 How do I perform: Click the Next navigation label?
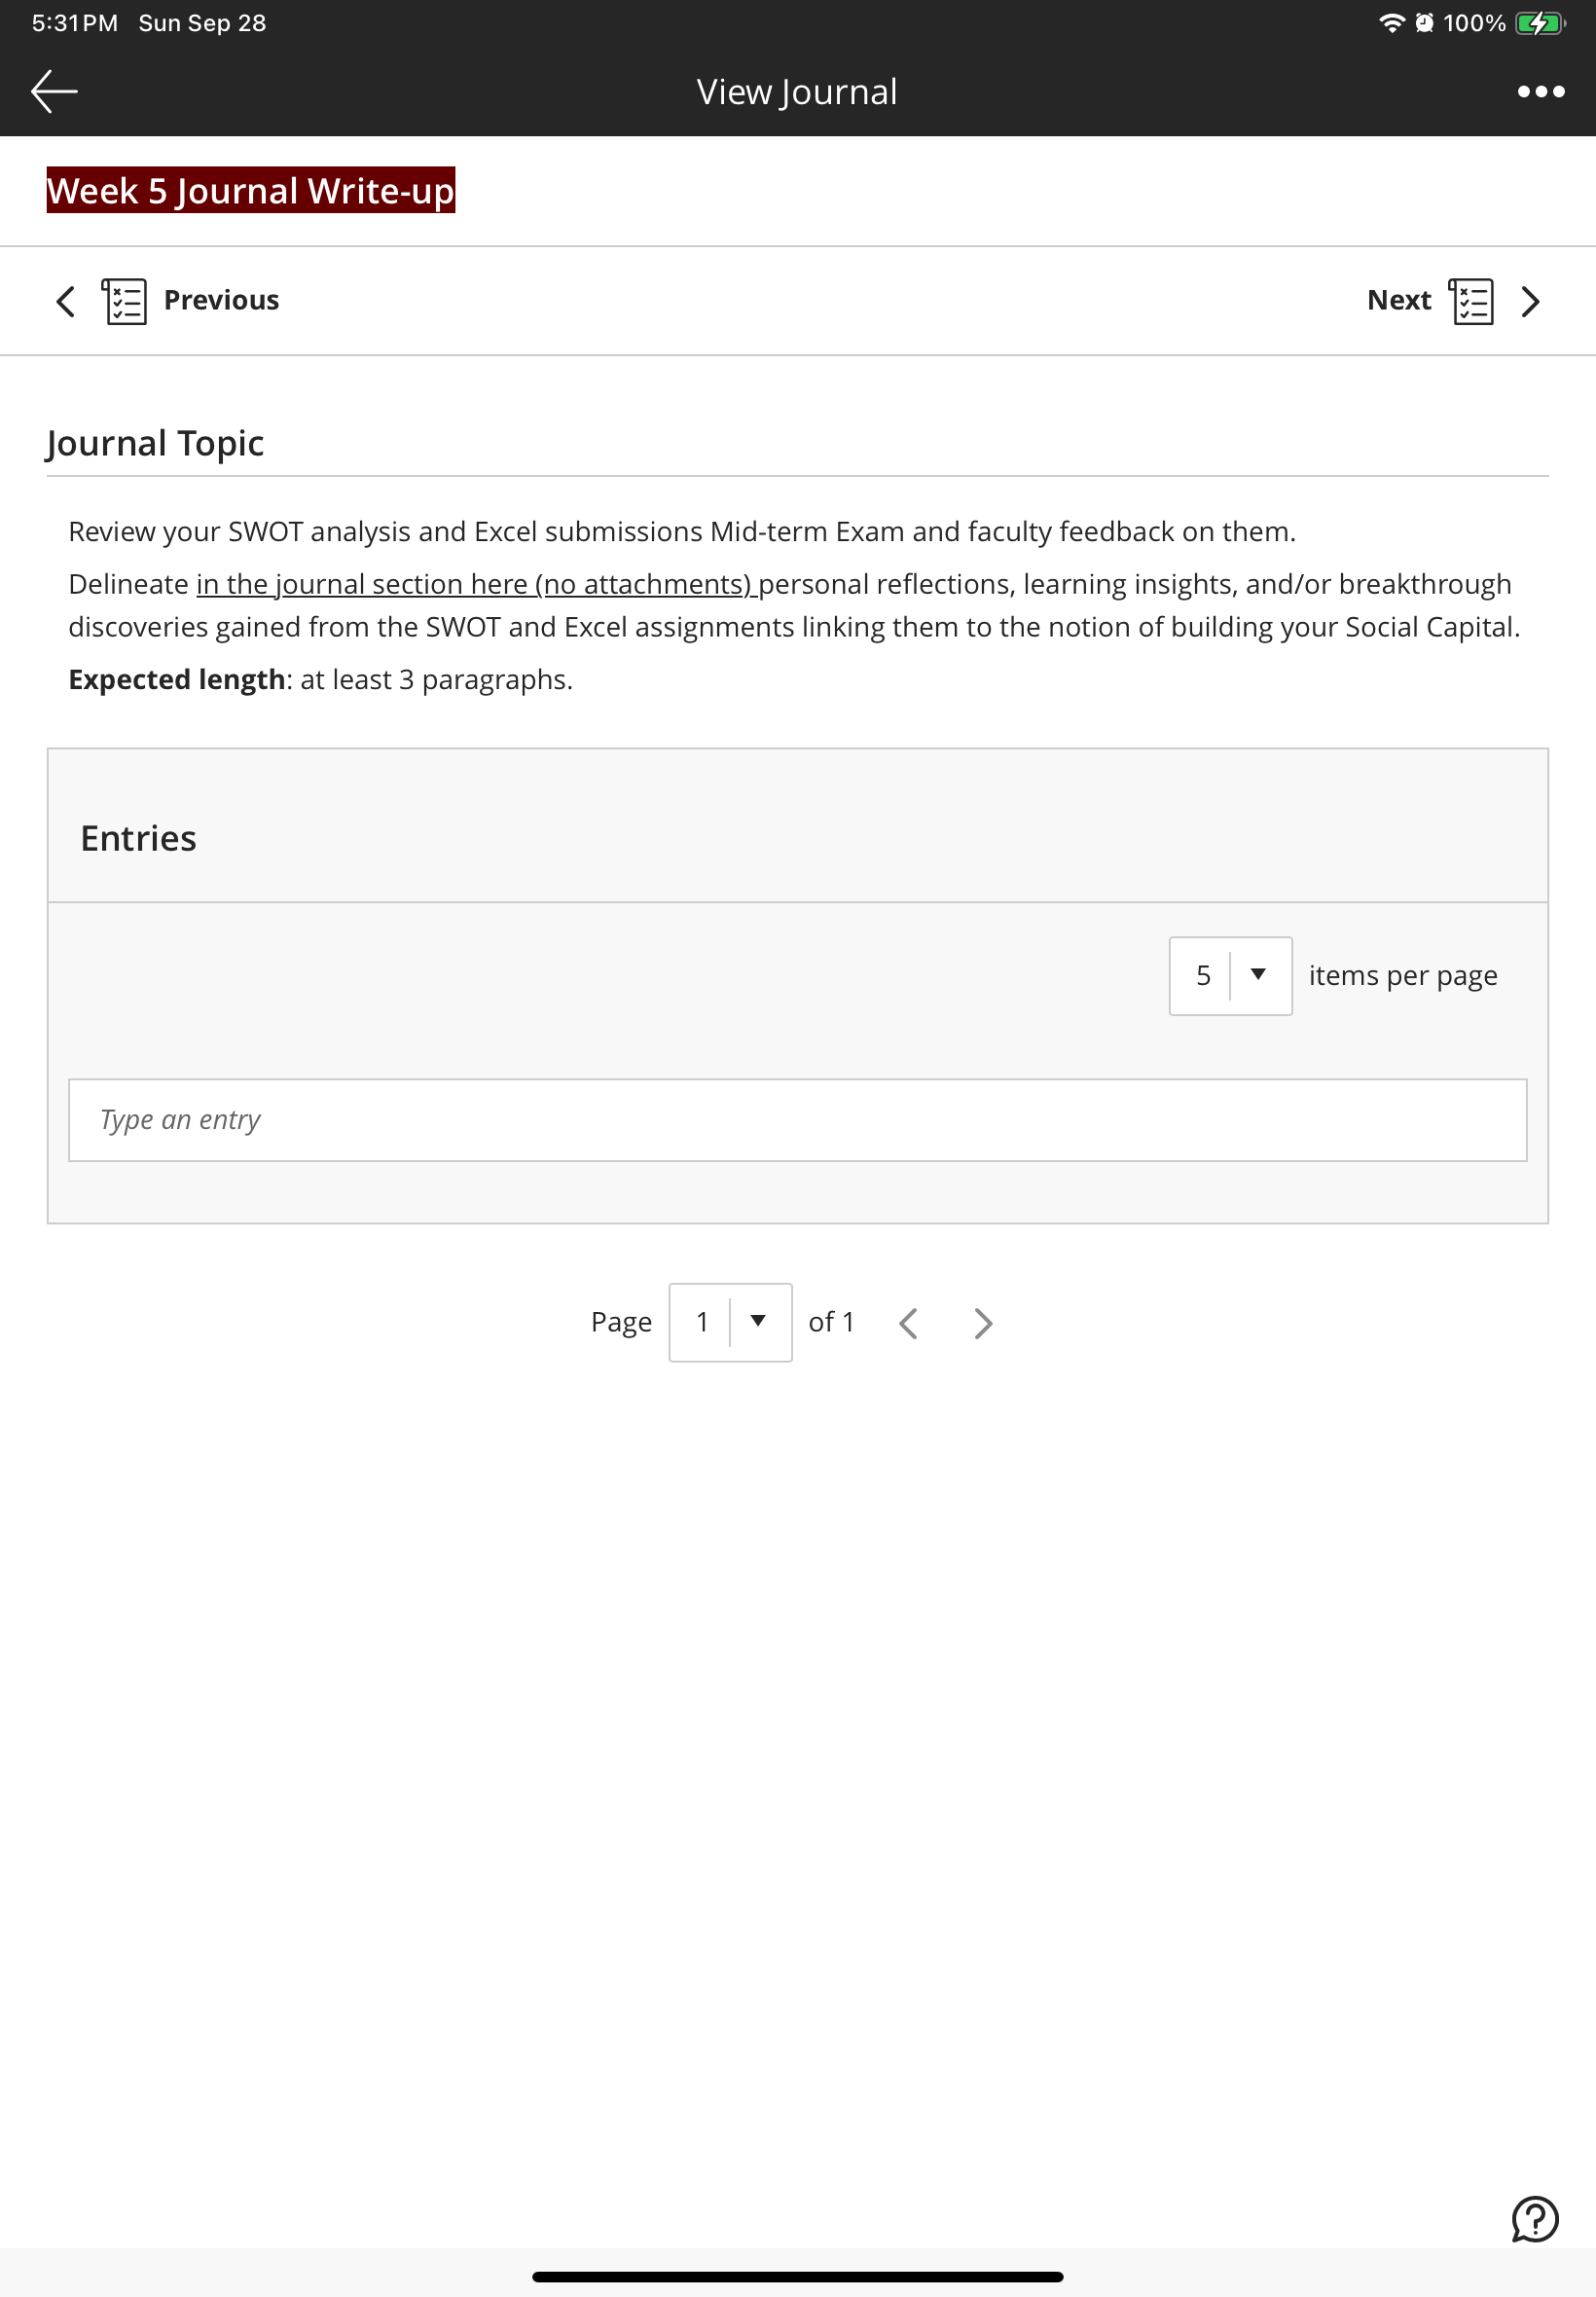[x=1398, y=300]
